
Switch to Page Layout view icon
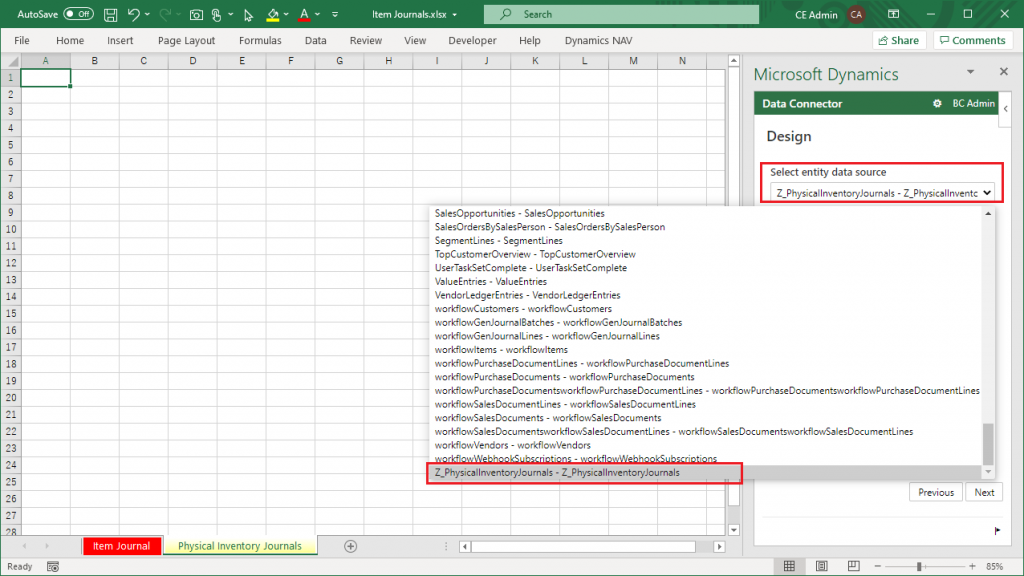[x=822, y=566]
